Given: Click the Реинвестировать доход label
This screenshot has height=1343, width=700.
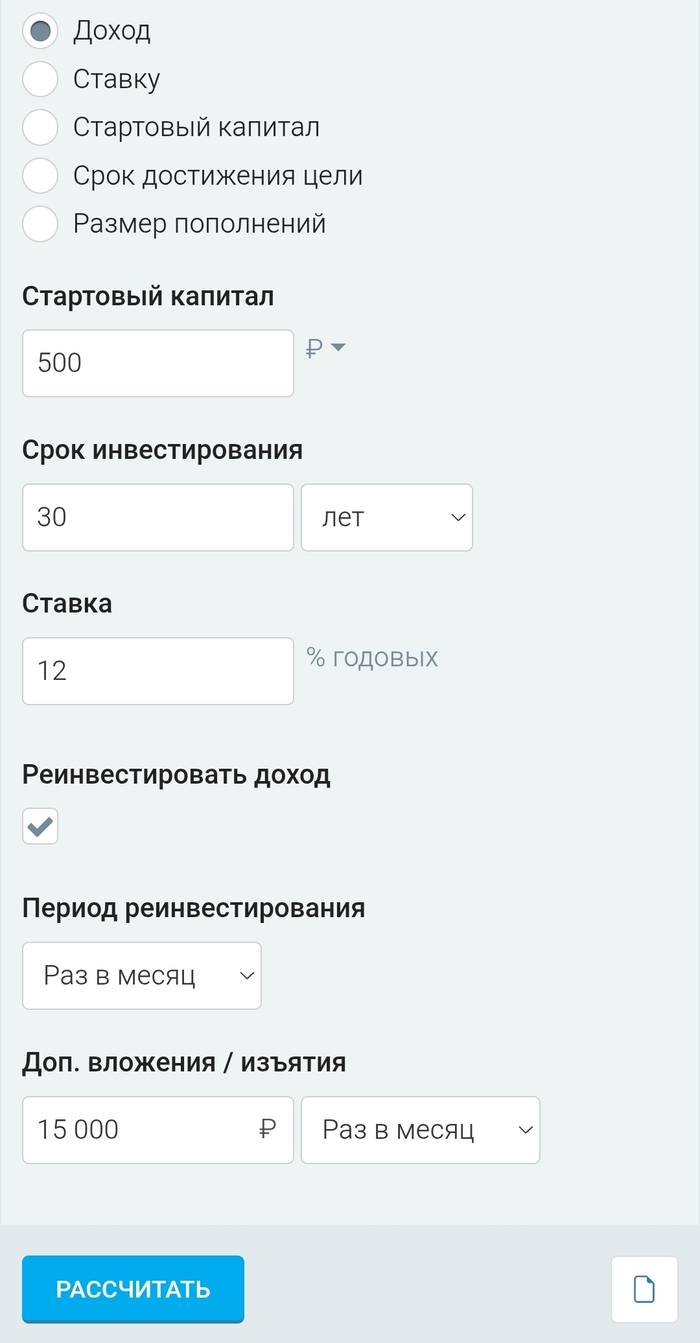Looking at the screenshot, I should point(176,775).
